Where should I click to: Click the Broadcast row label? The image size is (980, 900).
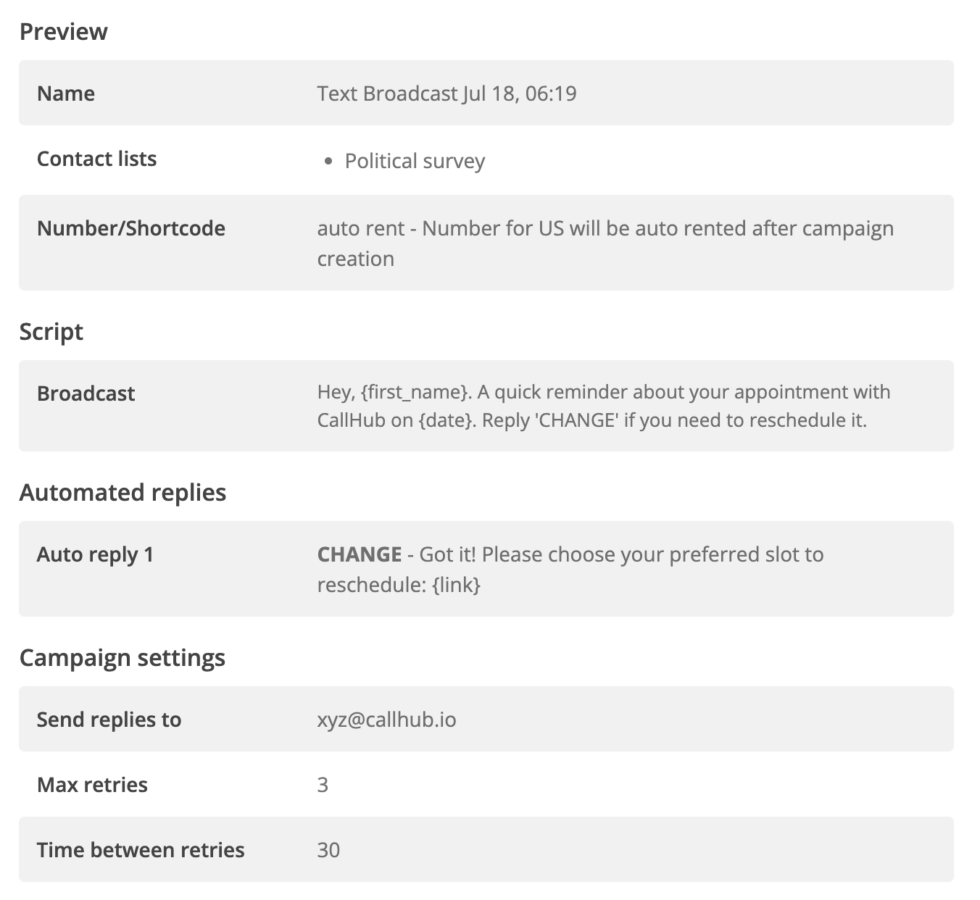(x=86, y=394)
